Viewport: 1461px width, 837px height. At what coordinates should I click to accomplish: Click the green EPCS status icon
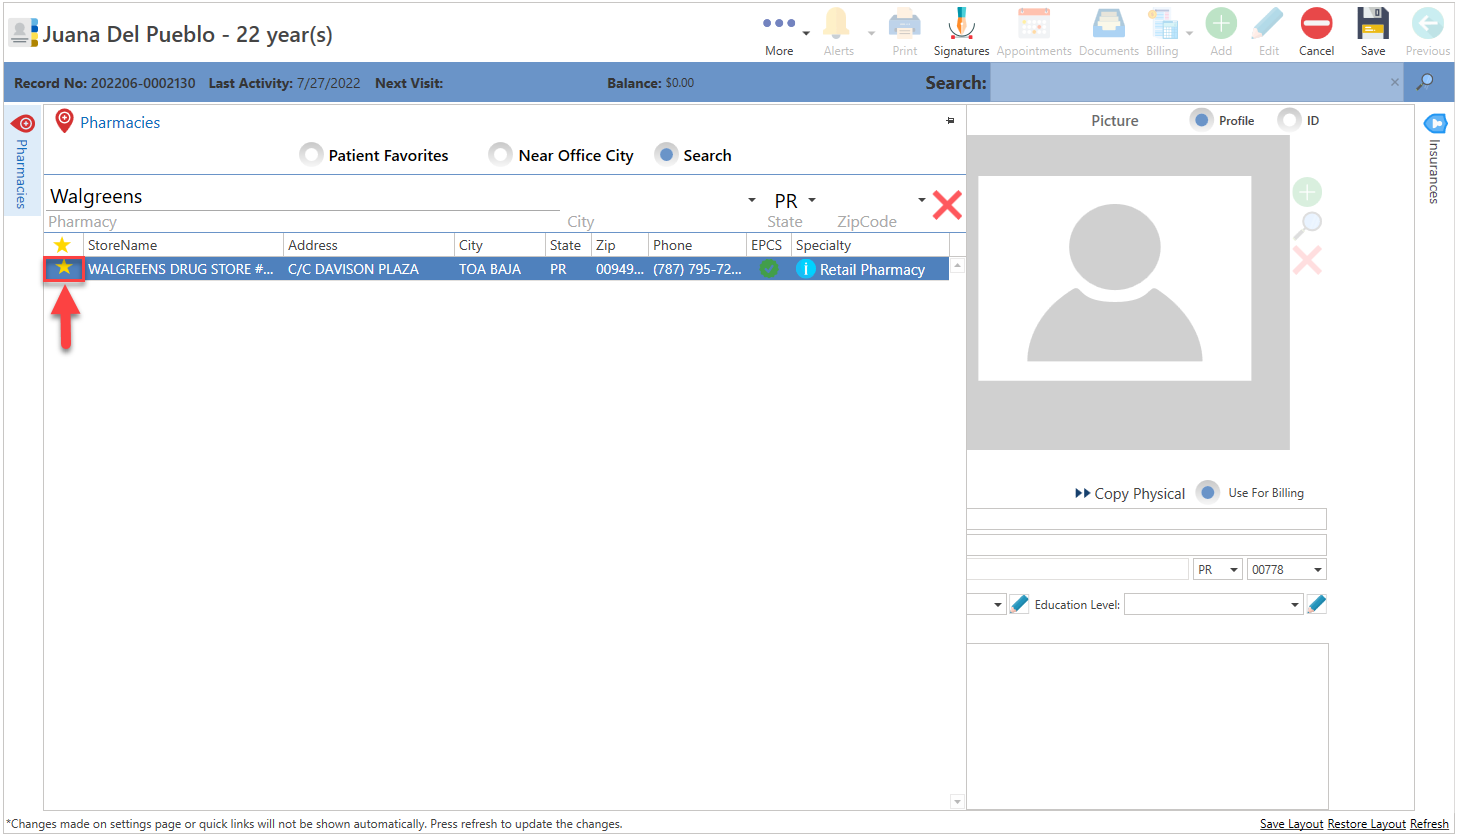[768, 269]
